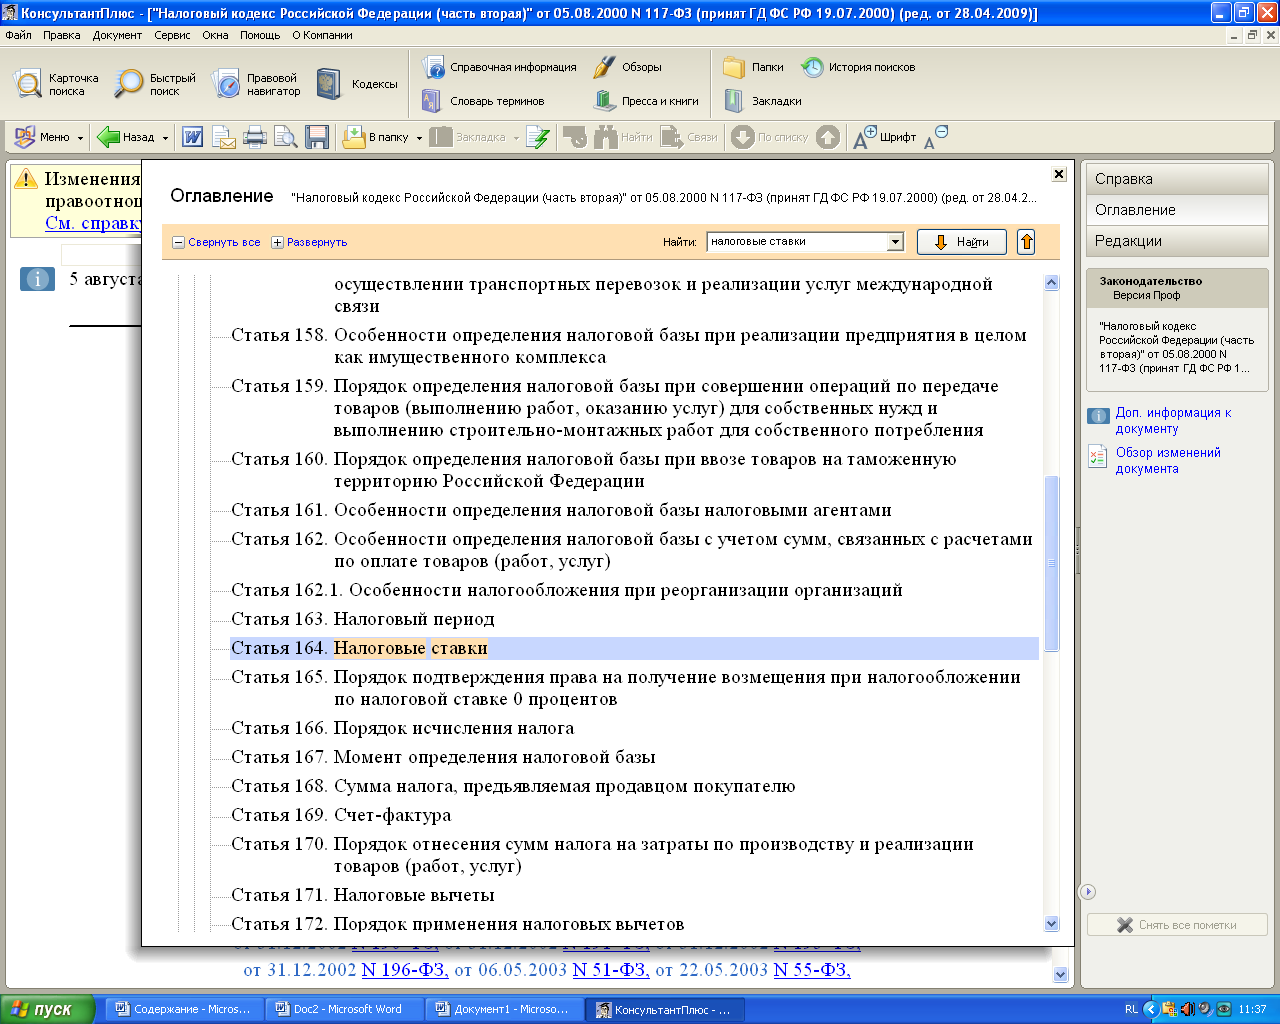Image resolution: width=1280 pixels, height=1024 pixels.
Task: Click the green lightning document icon
Action: coord(538,137)
